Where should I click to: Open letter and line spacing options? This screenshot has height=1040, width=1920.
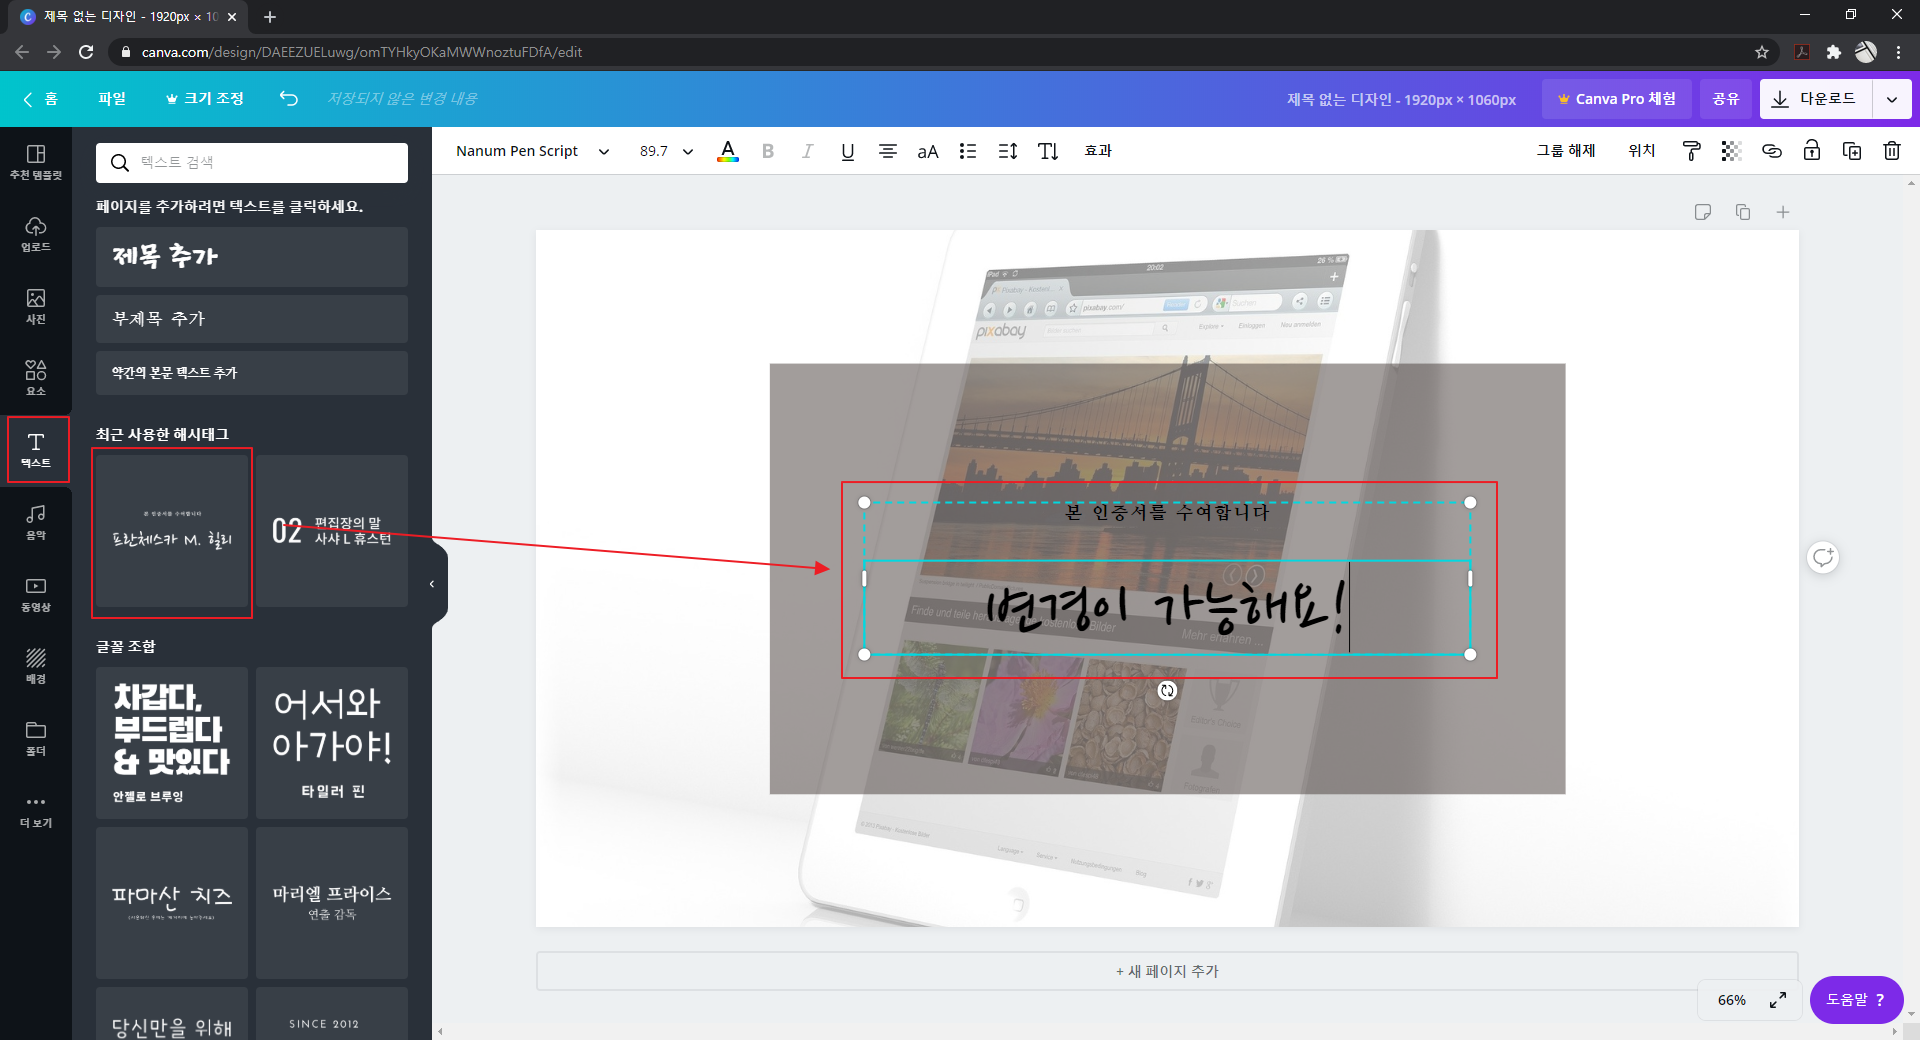(x=1008, y=151)
